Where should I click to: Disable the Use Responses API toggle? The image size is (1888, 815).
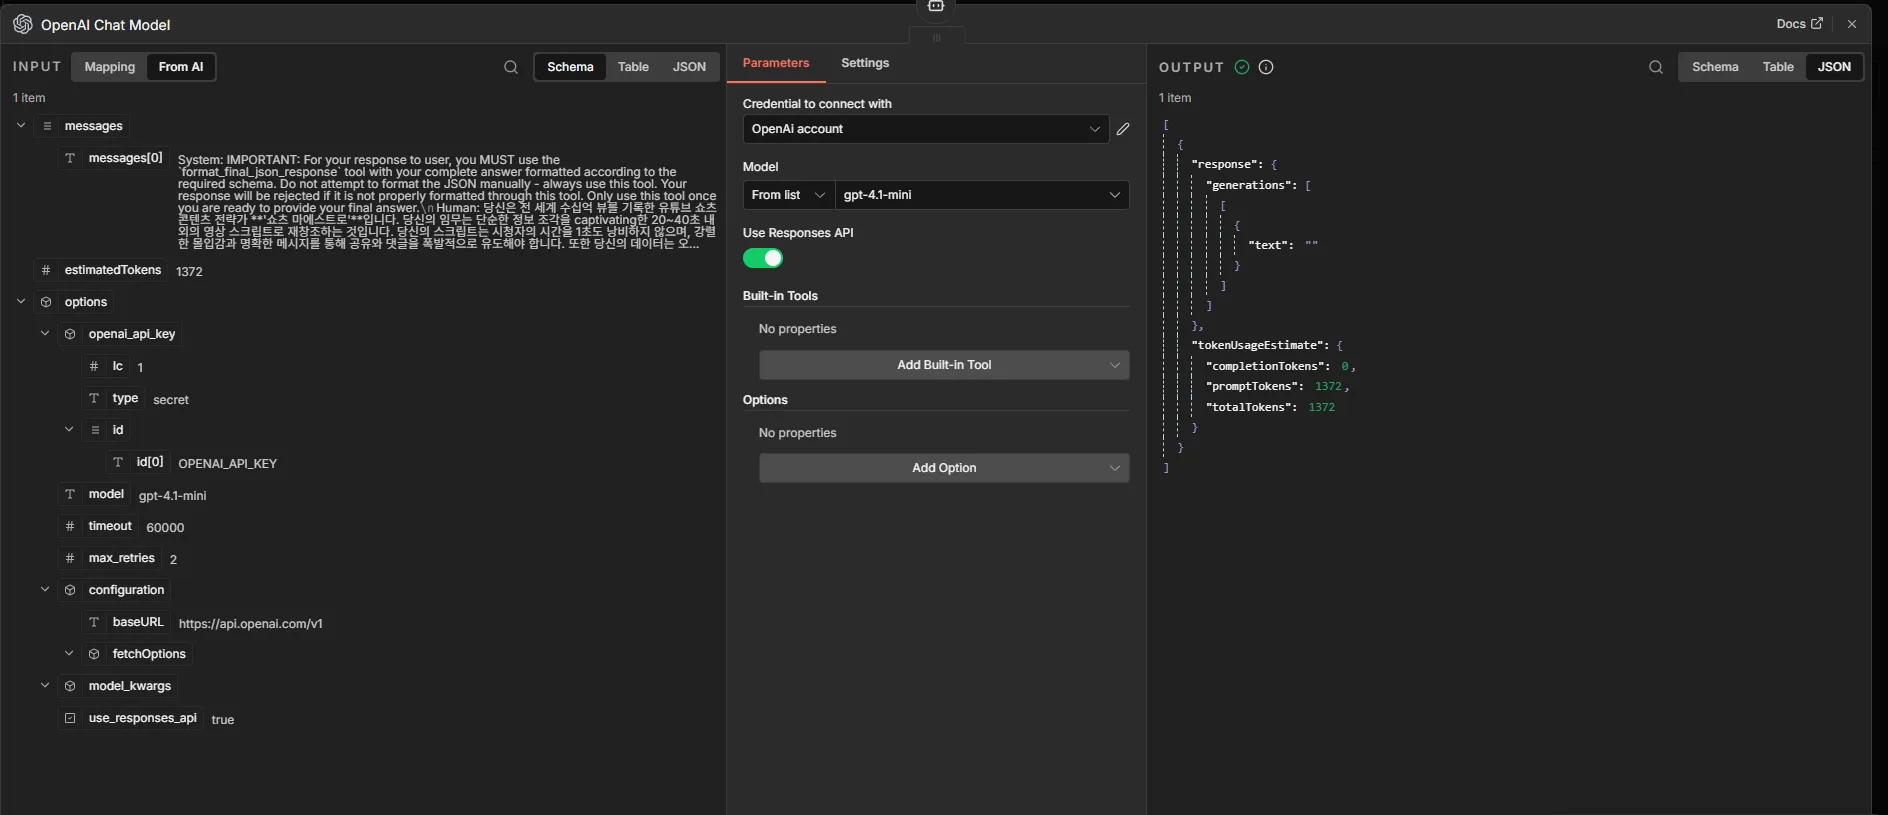tap(763, 259)
